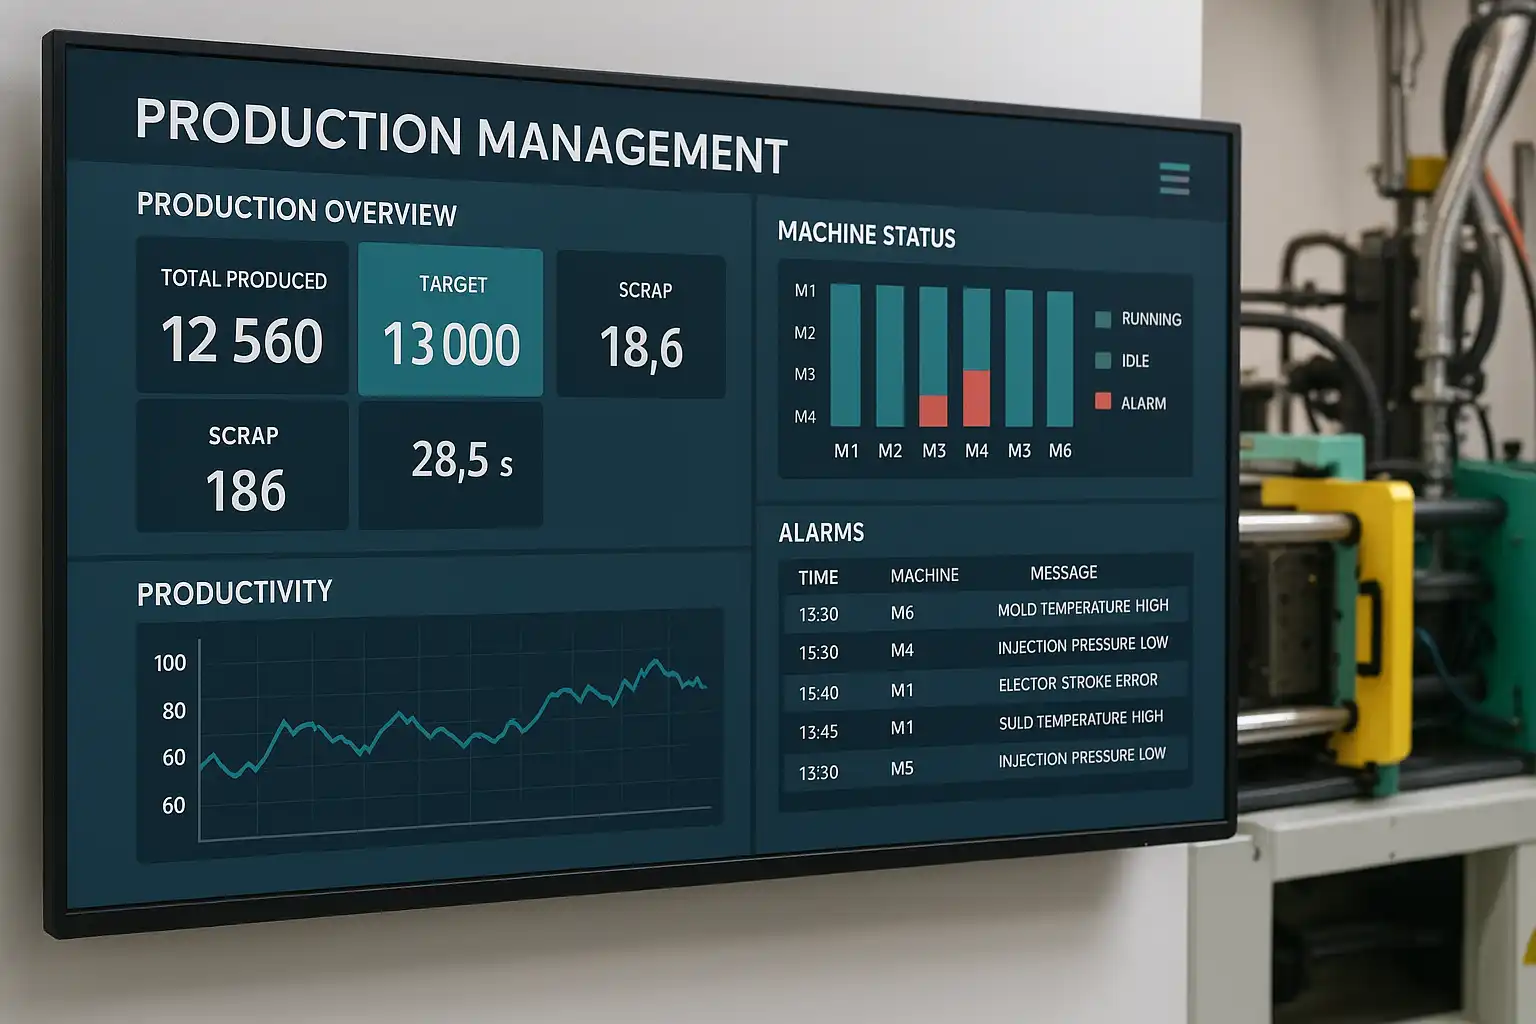Click the "PRODUCTIVITY" heading

(235, 593)
